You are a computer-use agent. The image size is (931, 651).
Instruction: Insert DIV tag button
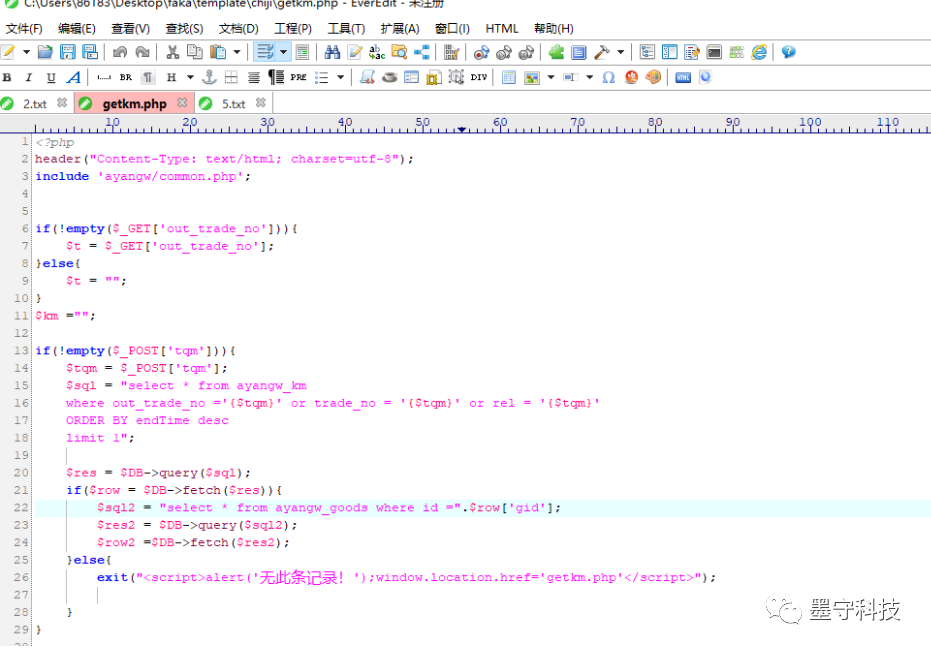[479, 77]
